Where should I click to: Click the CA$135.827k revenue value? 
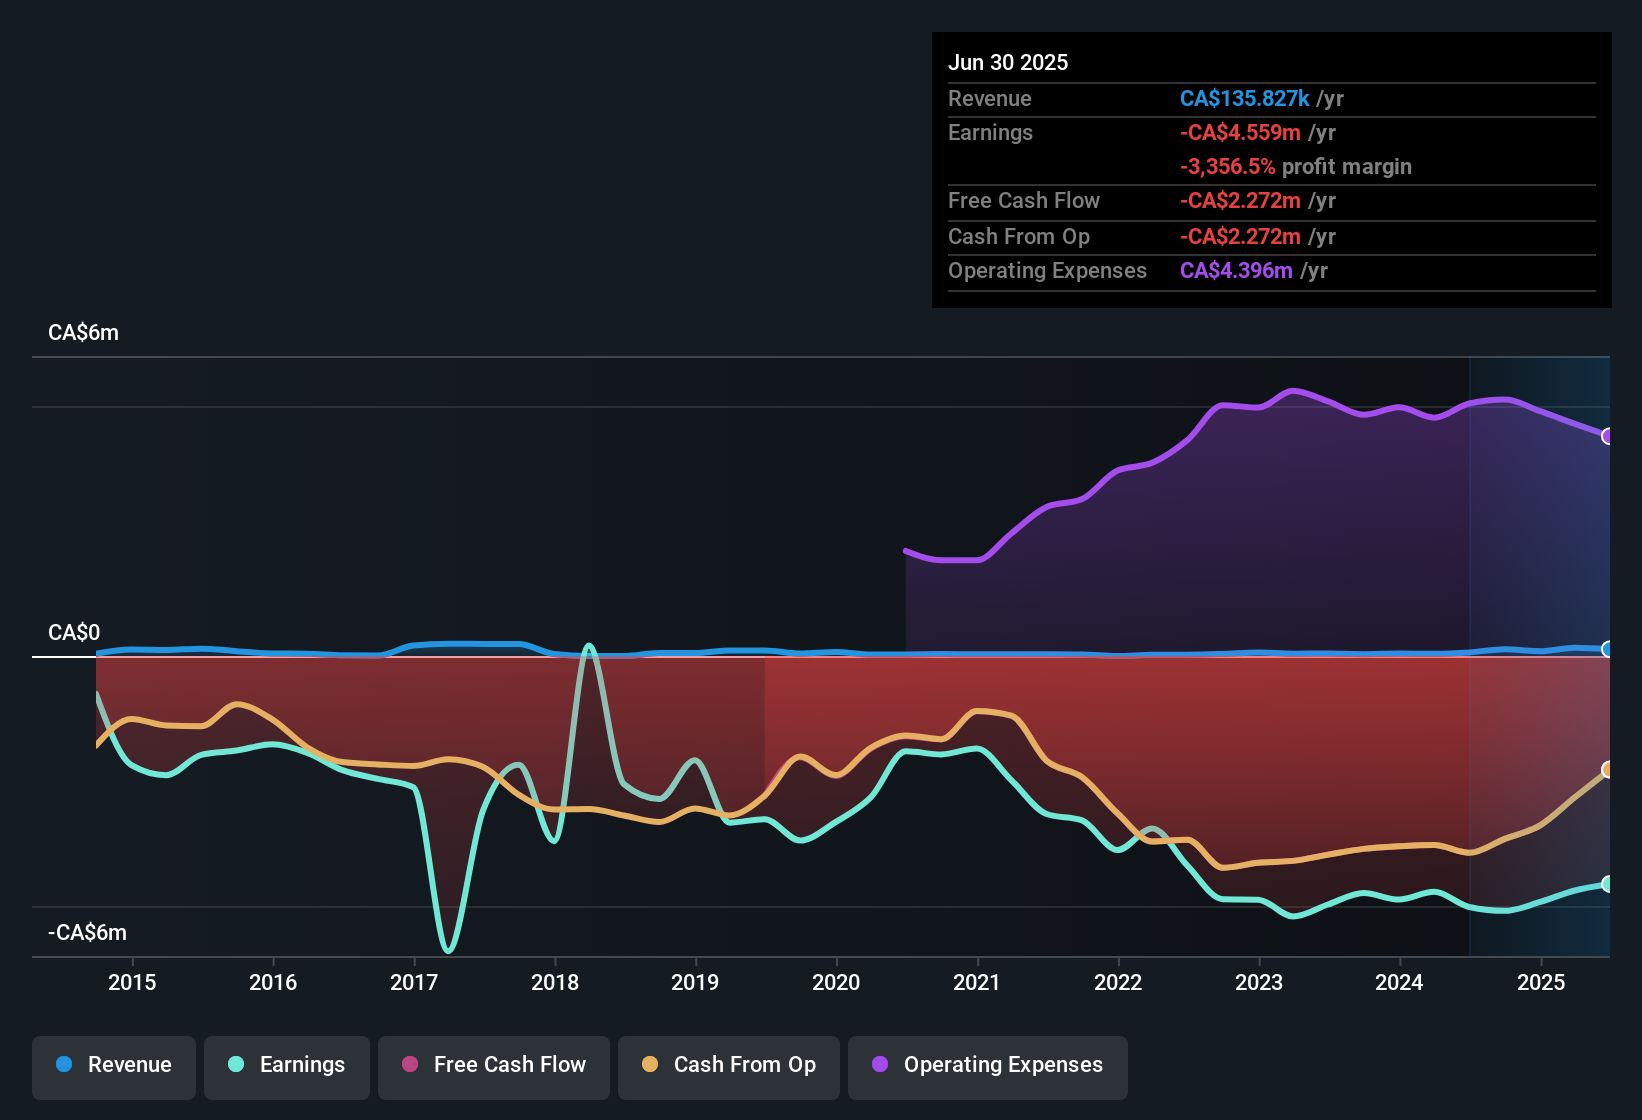pyautogui.click(x=1245, y=98)
